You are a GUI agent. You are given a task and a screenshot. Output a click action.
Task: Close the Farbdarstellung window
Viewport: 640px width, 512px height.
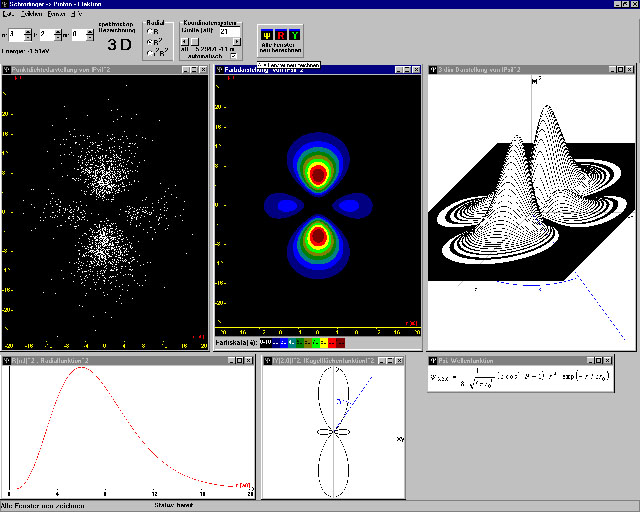point(418,70)
